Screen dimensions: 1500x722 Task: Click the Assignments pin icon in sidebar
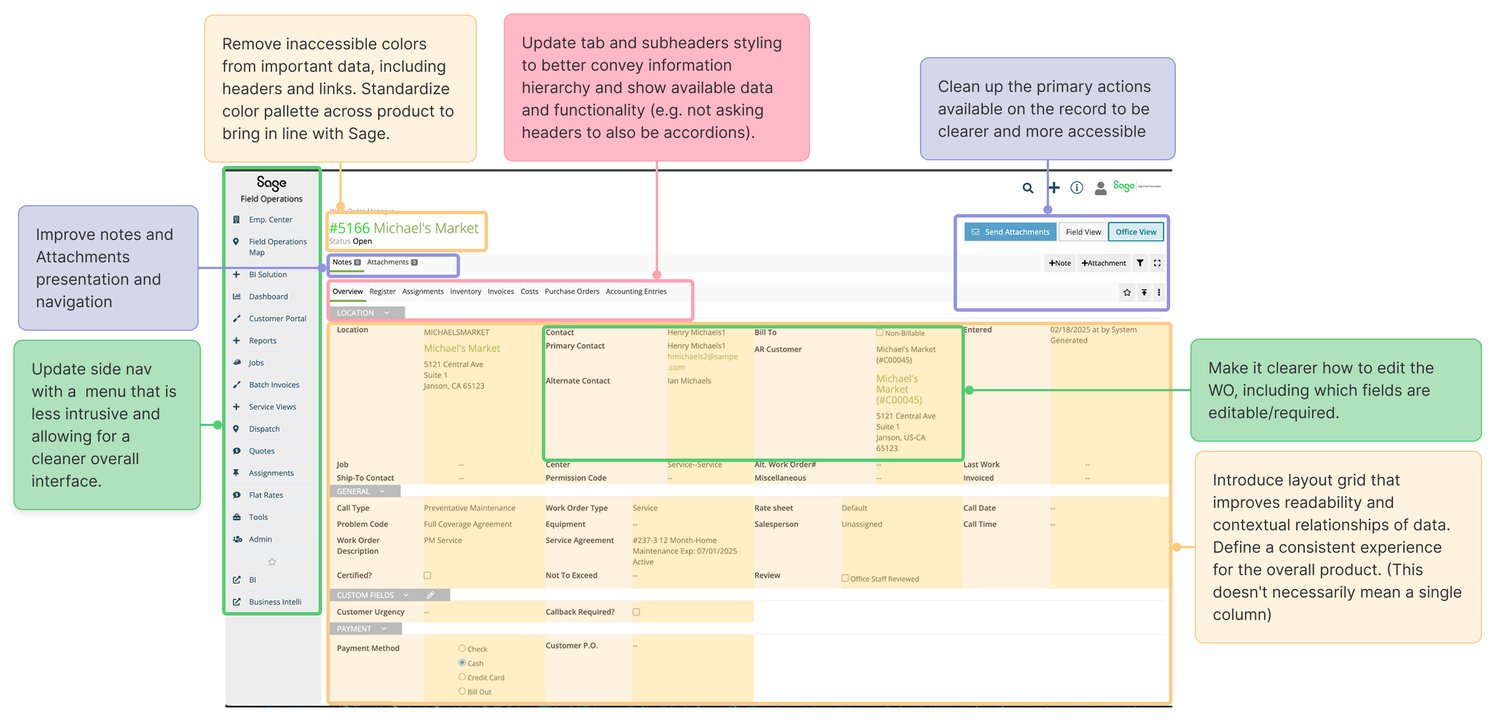[236, 472]
